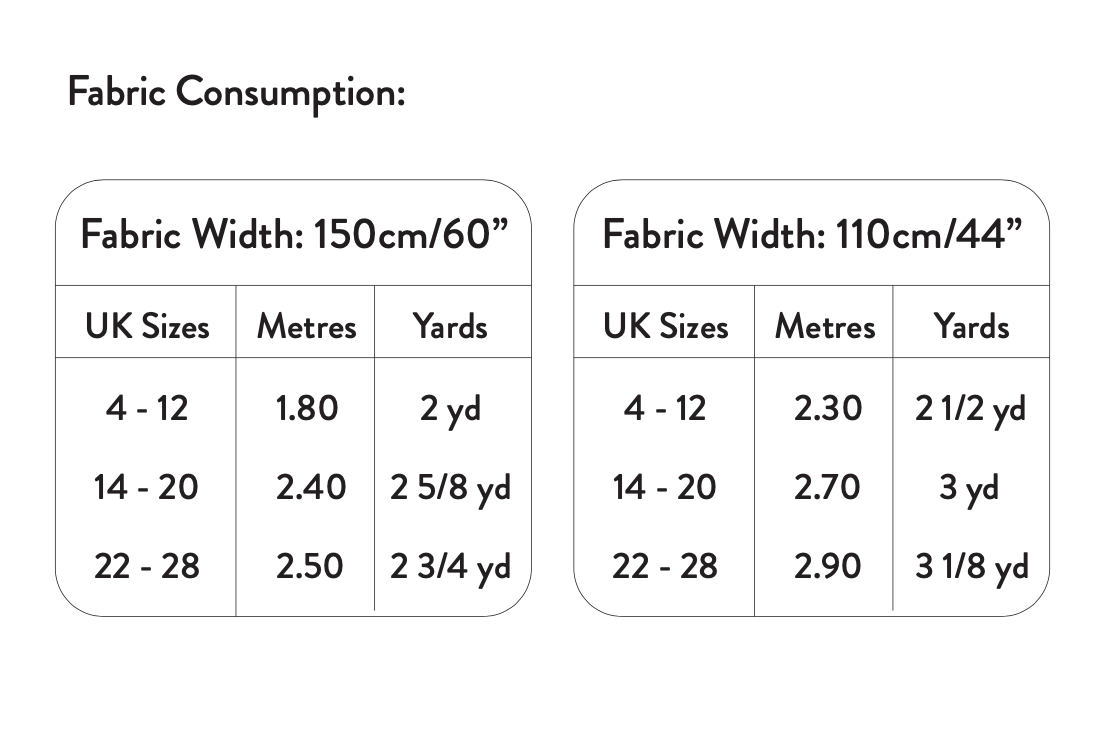Select the 1.80 metres cell

(x=307, y=408)
